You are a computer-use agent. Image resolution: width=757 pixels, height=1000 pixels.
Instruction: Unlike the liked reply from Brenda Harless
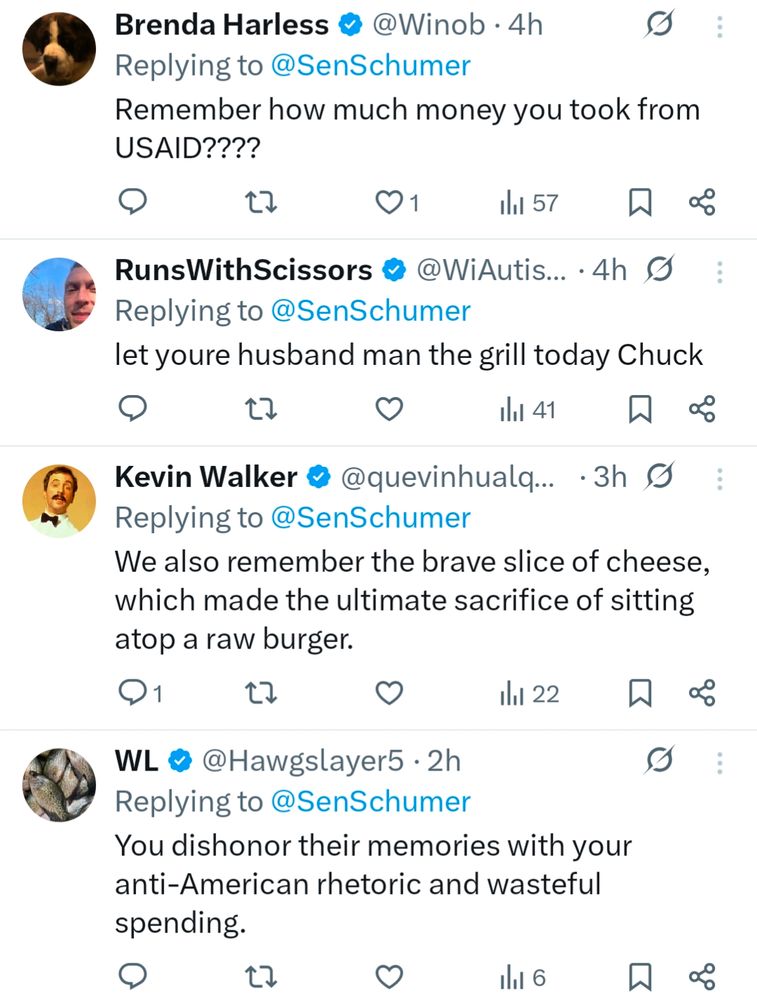tap(388, 201)
